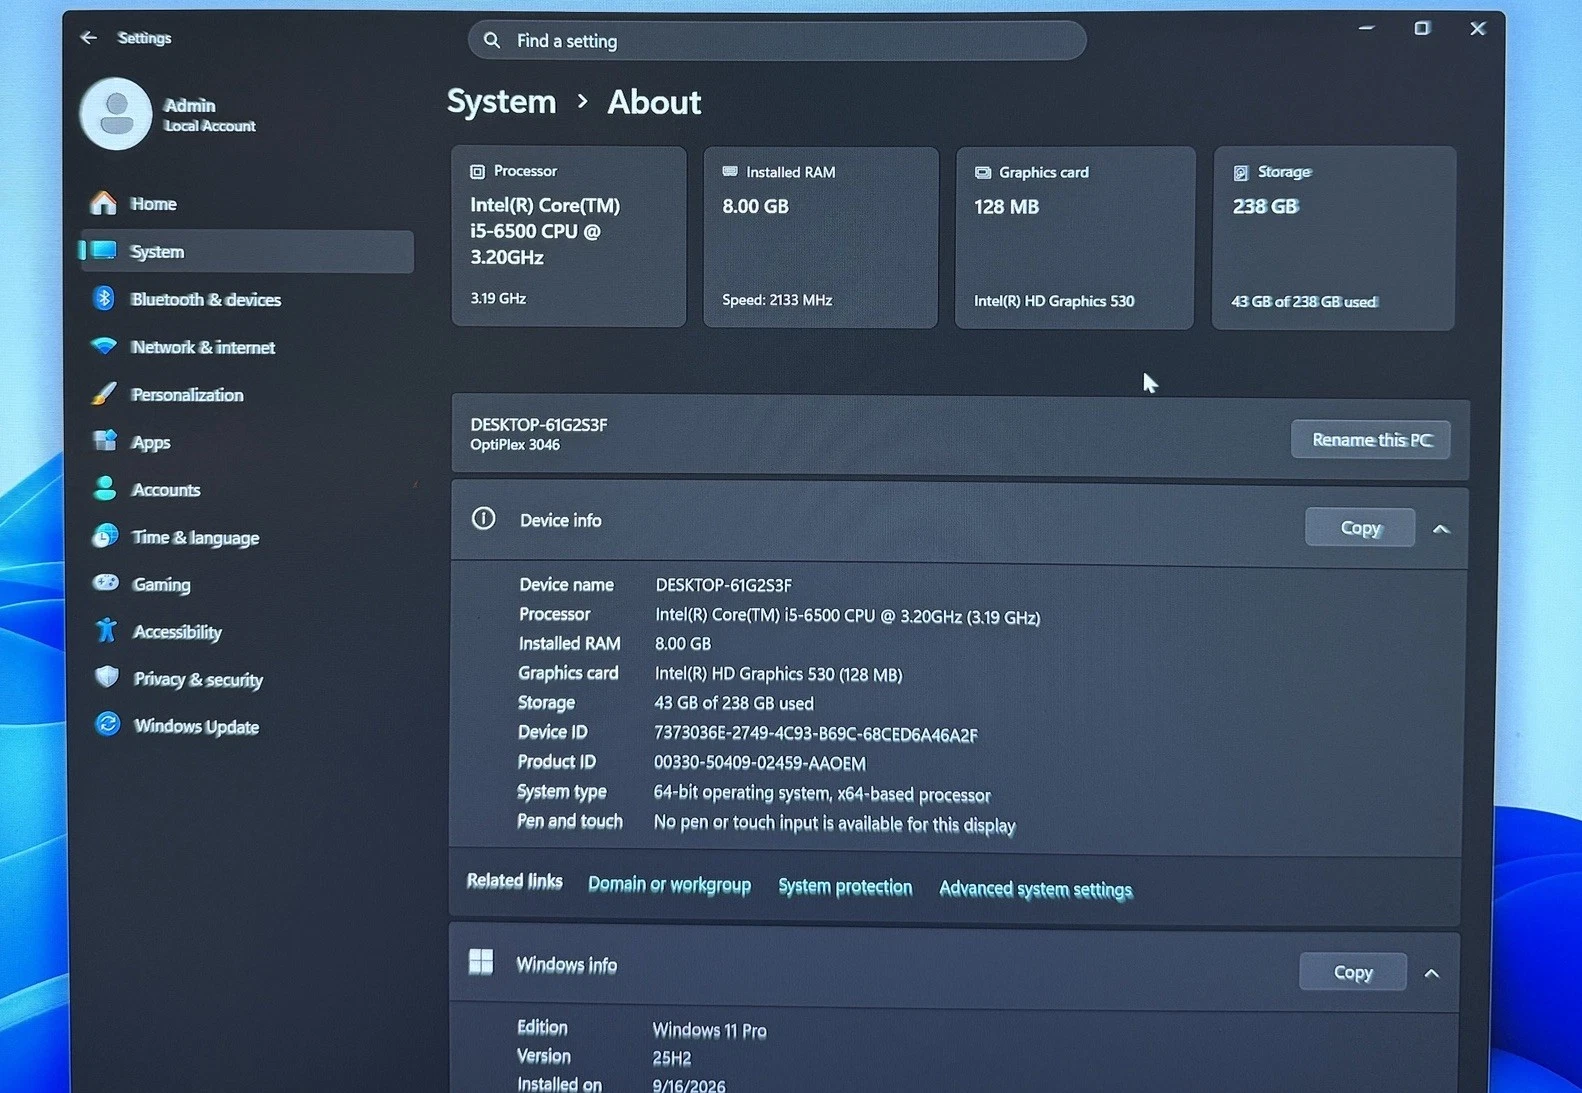
Task: Click the Time & language clock icon
Action: pyautogui.click(x=105, y=536)
